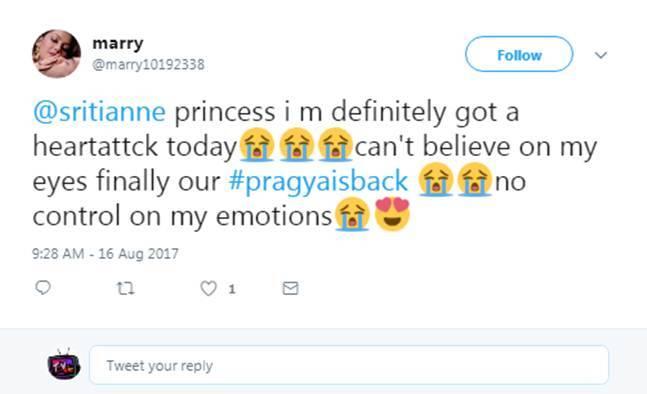Open the @marry10192338 handle
Screen dimensions: 647x394
(148, 64)
